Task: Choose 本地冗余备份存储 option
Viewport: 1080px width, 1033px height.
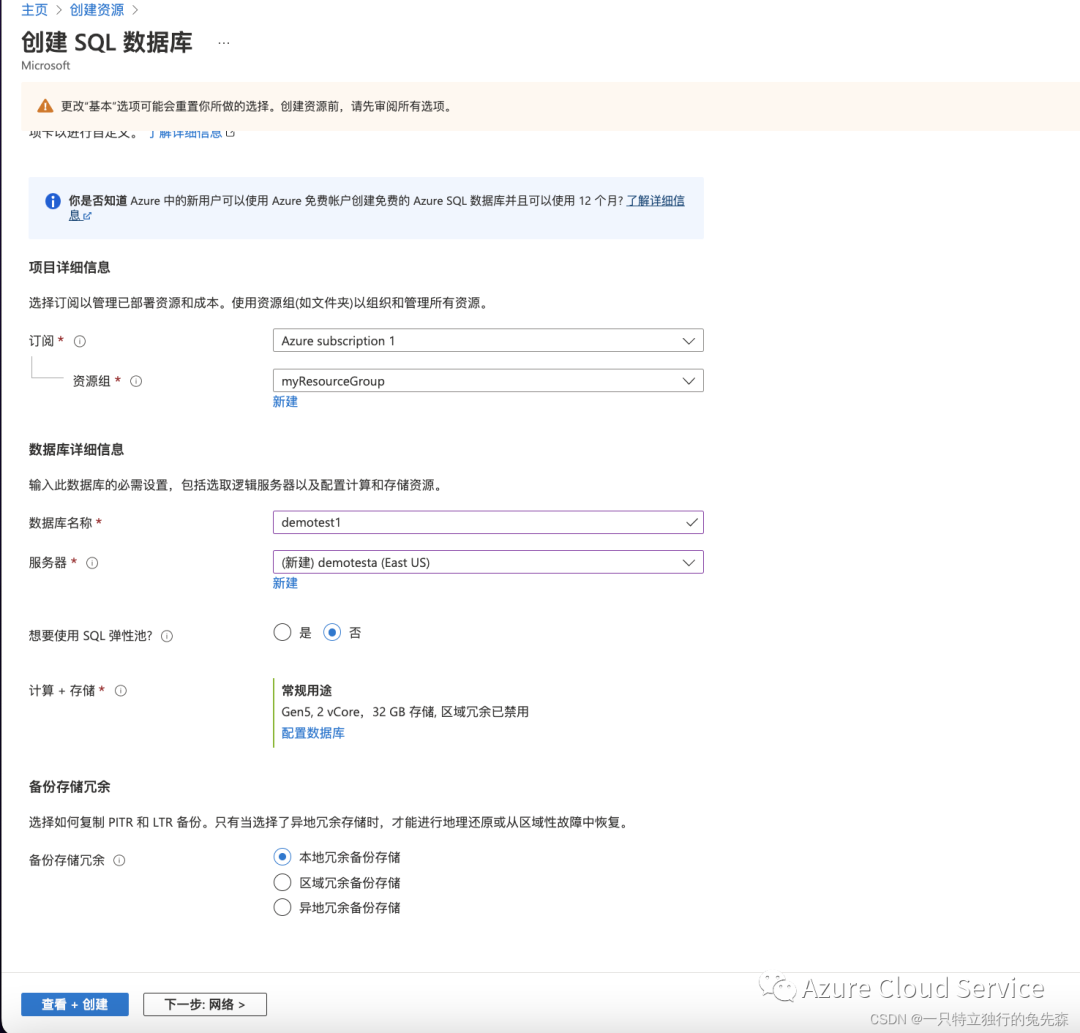Action: click(x=282, y=857)
